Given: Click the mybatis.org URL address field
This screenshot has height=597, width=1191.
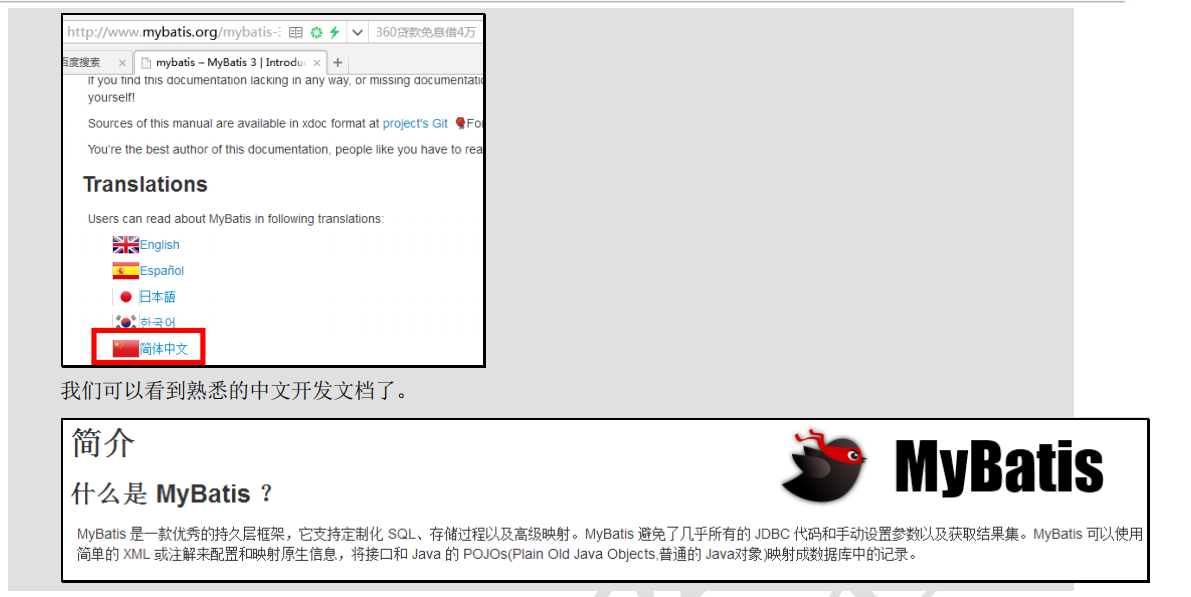Looking at the screenshot, I should pyautogui.click(x=173, y=32).
